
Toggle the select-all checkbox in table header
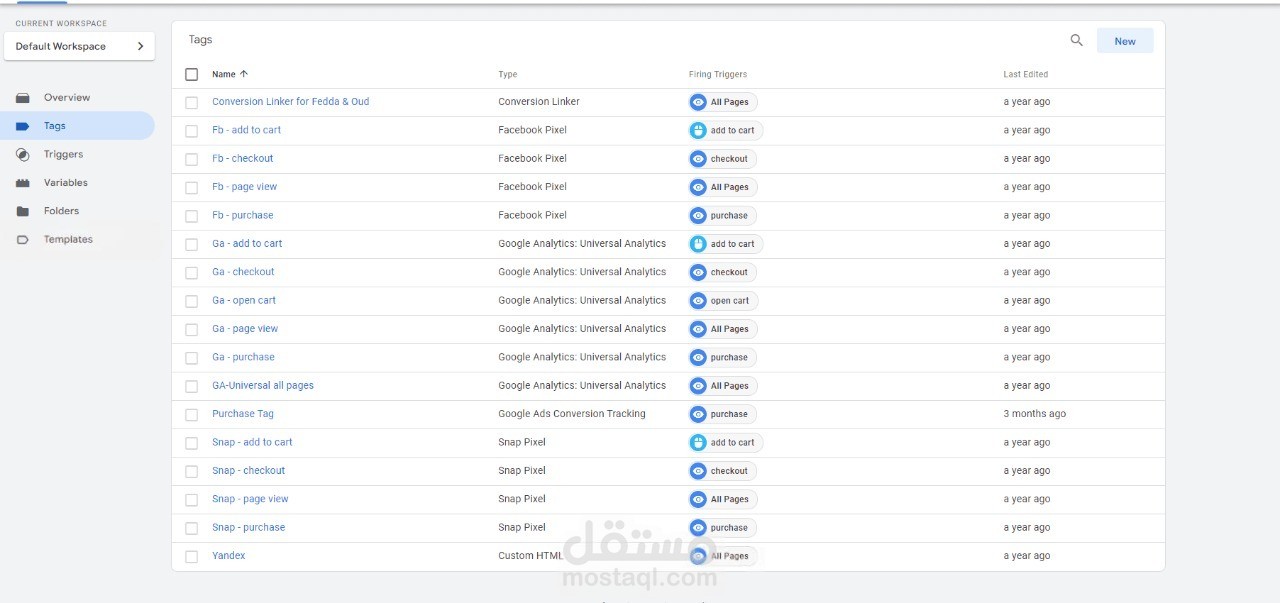pos(192,74)
